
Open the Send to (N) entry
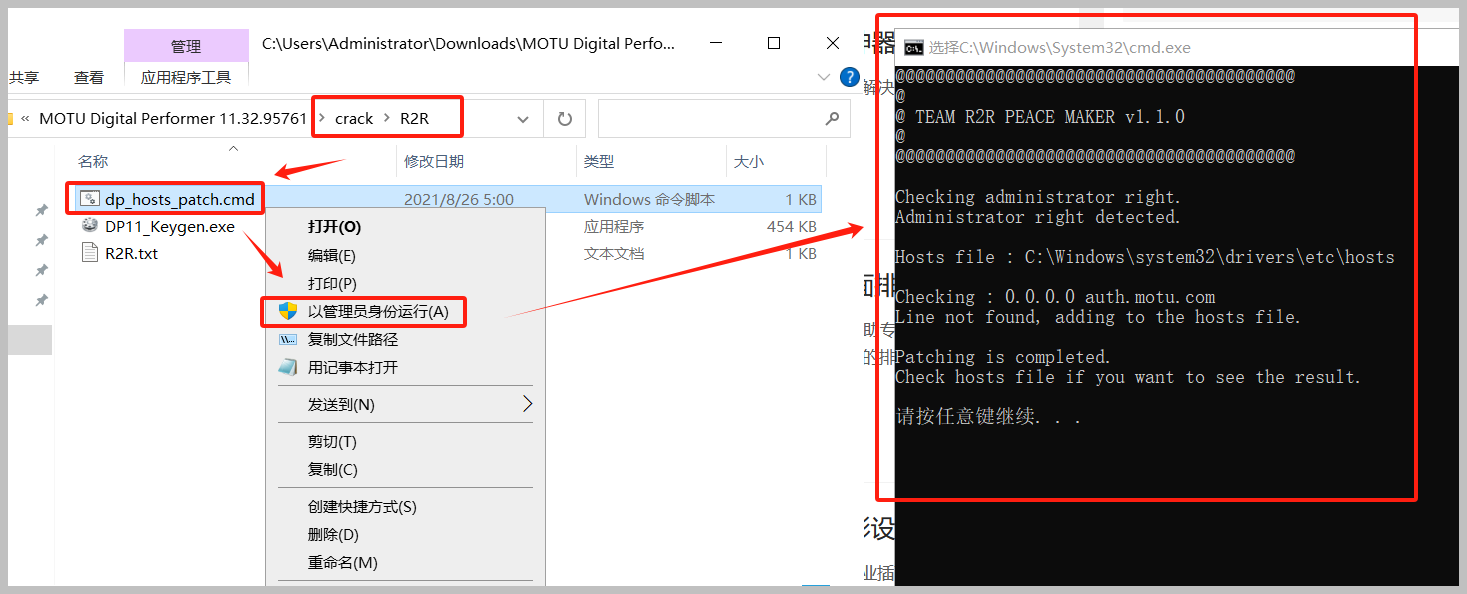click(341, 404)
